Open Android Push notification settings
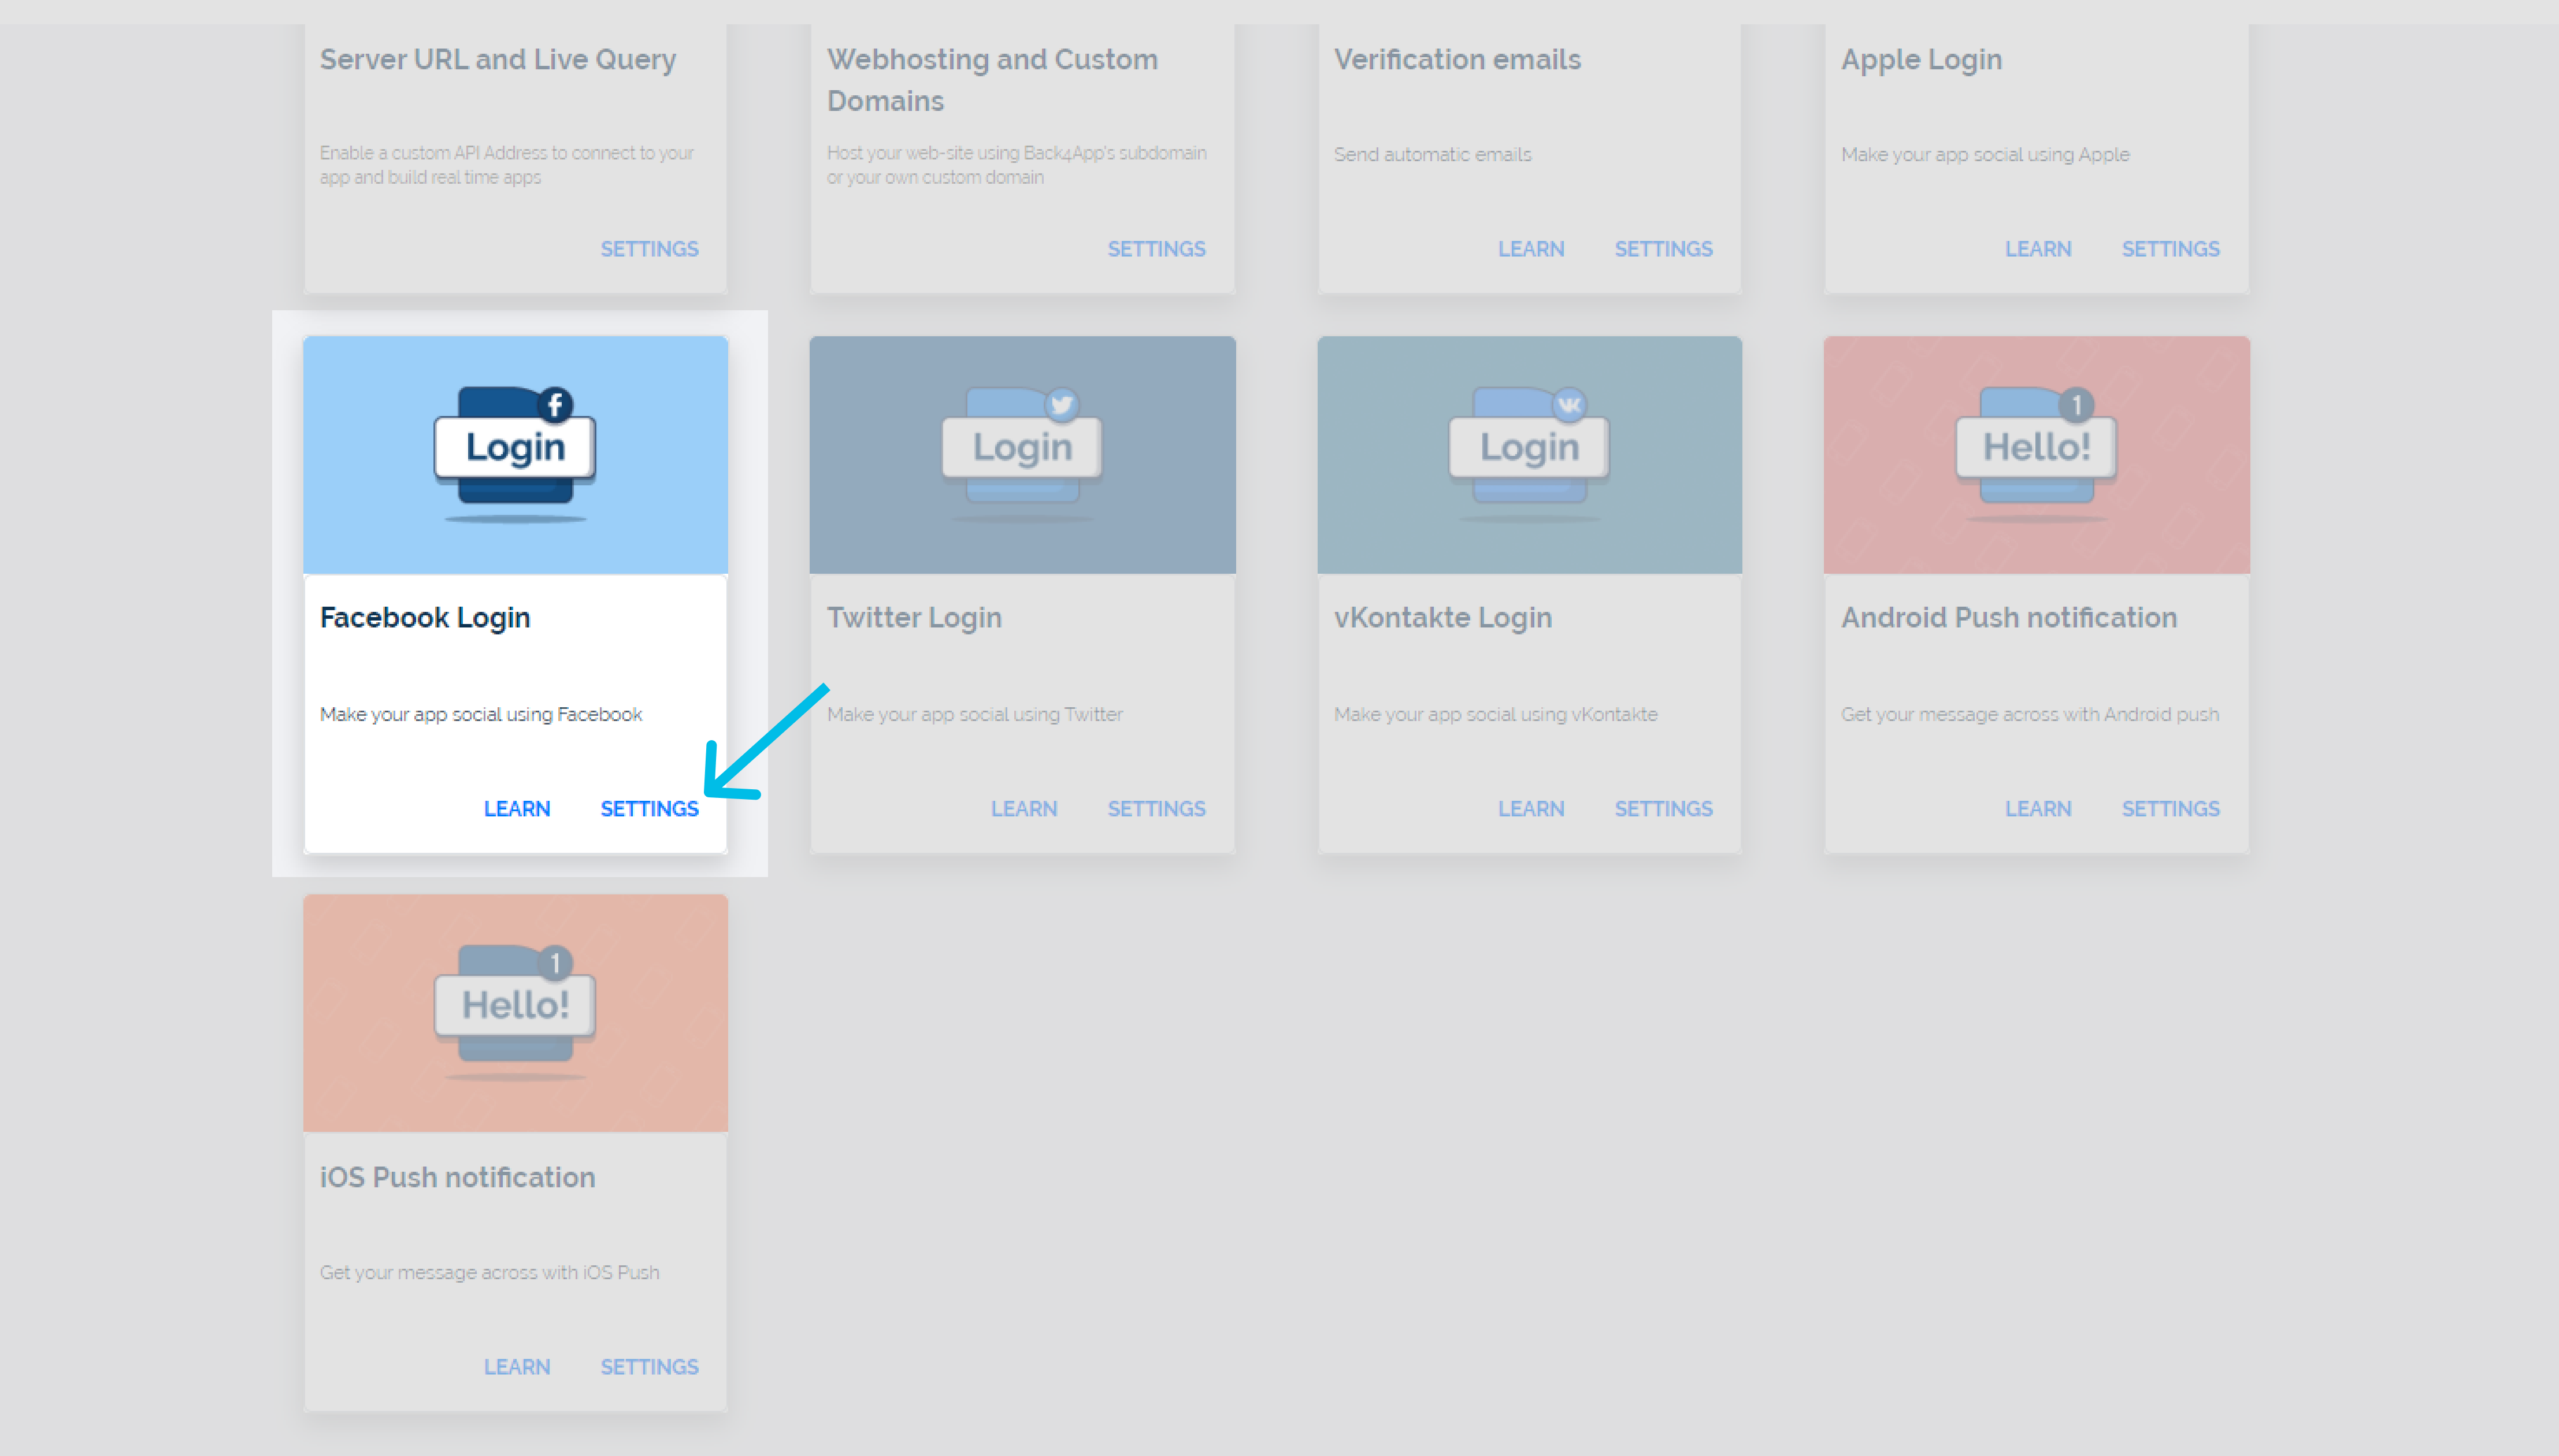Viewport: 2559px width, 1456px height. pyautogui.click(x=2170, y=808)
